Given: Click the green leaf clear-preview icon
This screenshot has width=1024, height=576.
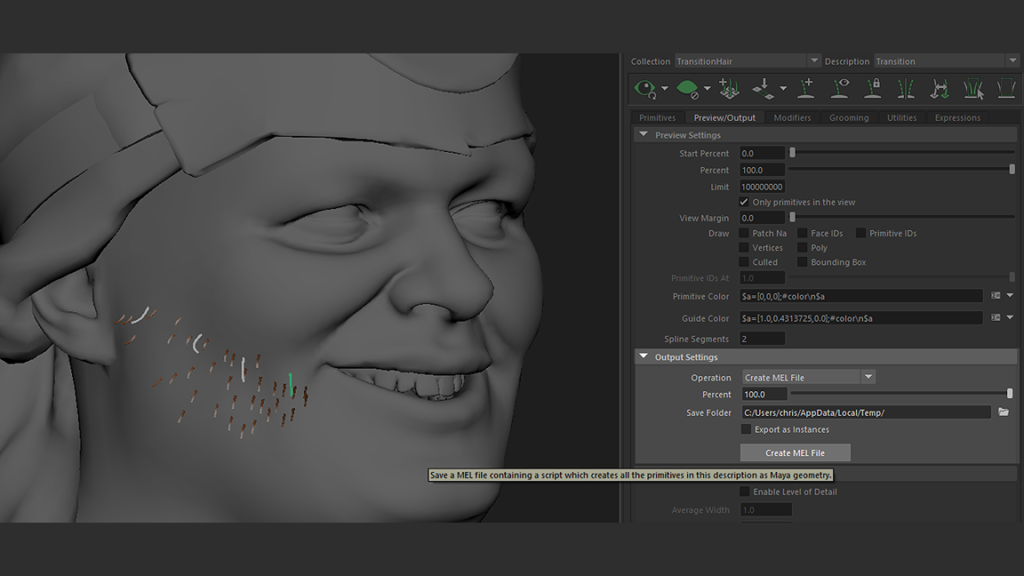Looking at the screenshot, I should pos(687,89).
